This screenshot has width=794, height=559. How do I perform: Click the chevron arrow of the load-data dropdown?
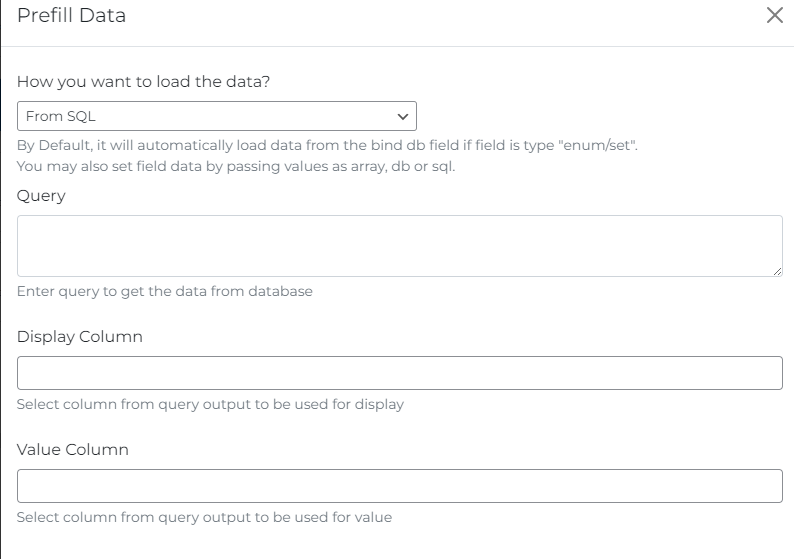point(403,116)
